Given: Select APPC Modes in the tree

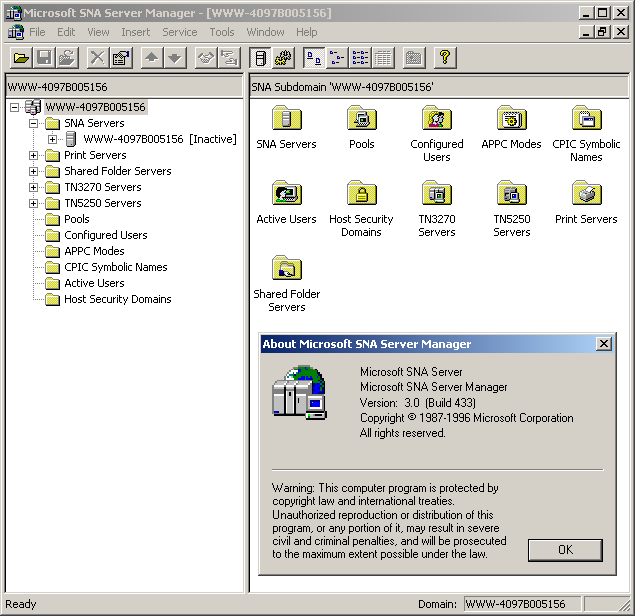Looking at the screenshot, I should pyautogui.click(x=94, y=251).
